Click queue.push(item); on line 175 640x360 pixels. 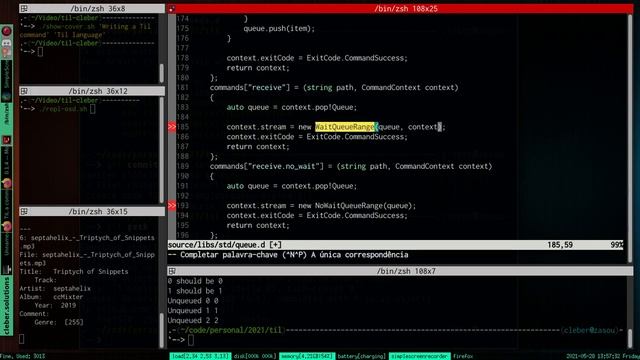click(279, 29)
